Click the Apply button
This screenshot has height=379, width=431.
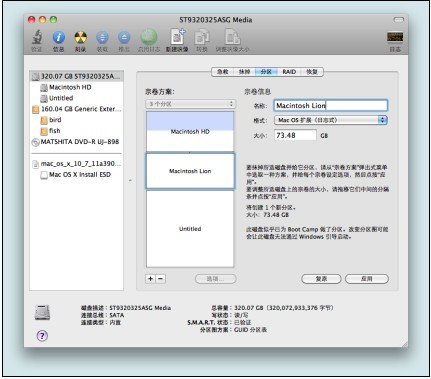coord(367,279)
